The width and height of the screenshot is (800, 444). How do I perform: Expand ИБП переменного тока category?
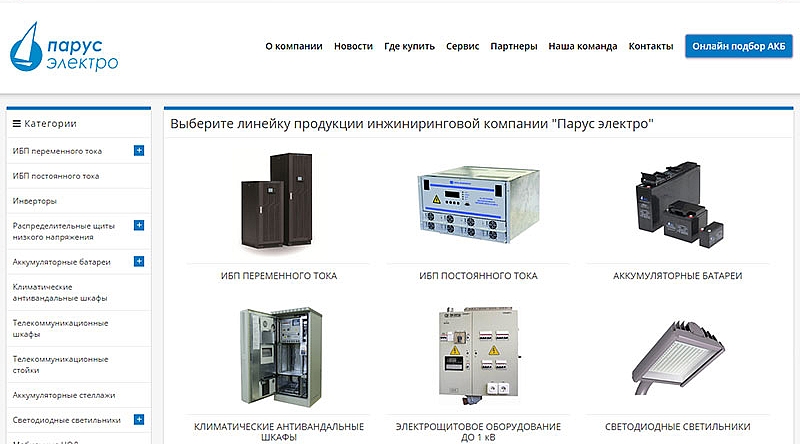click(139, 151)
